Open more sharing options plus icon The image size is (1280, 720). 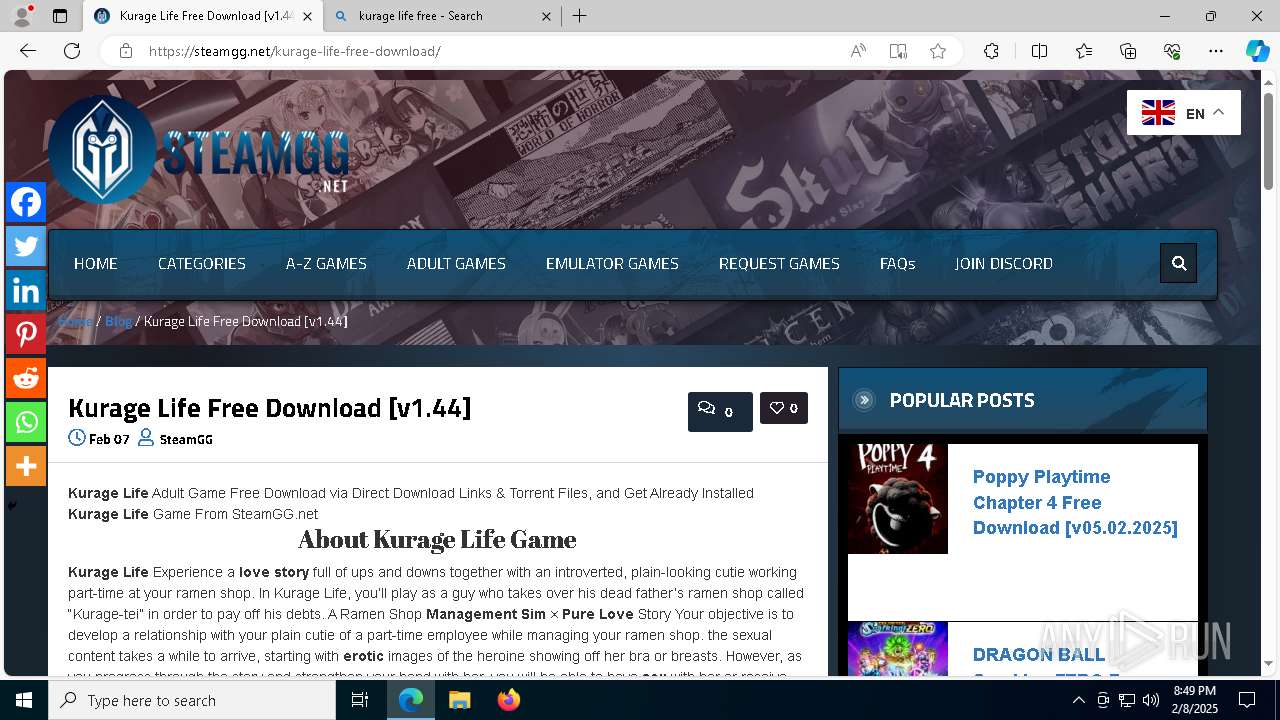(x=26, y=466)
